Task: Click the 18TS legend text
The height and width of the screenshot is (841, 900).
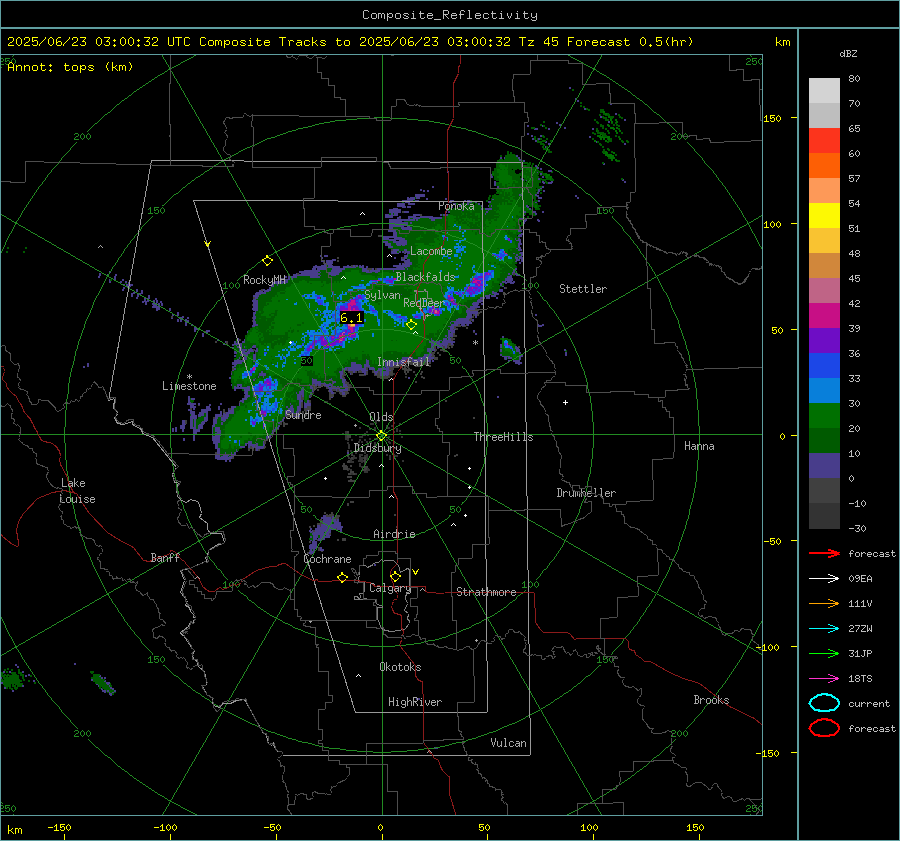Action: (x=860, y=679)
